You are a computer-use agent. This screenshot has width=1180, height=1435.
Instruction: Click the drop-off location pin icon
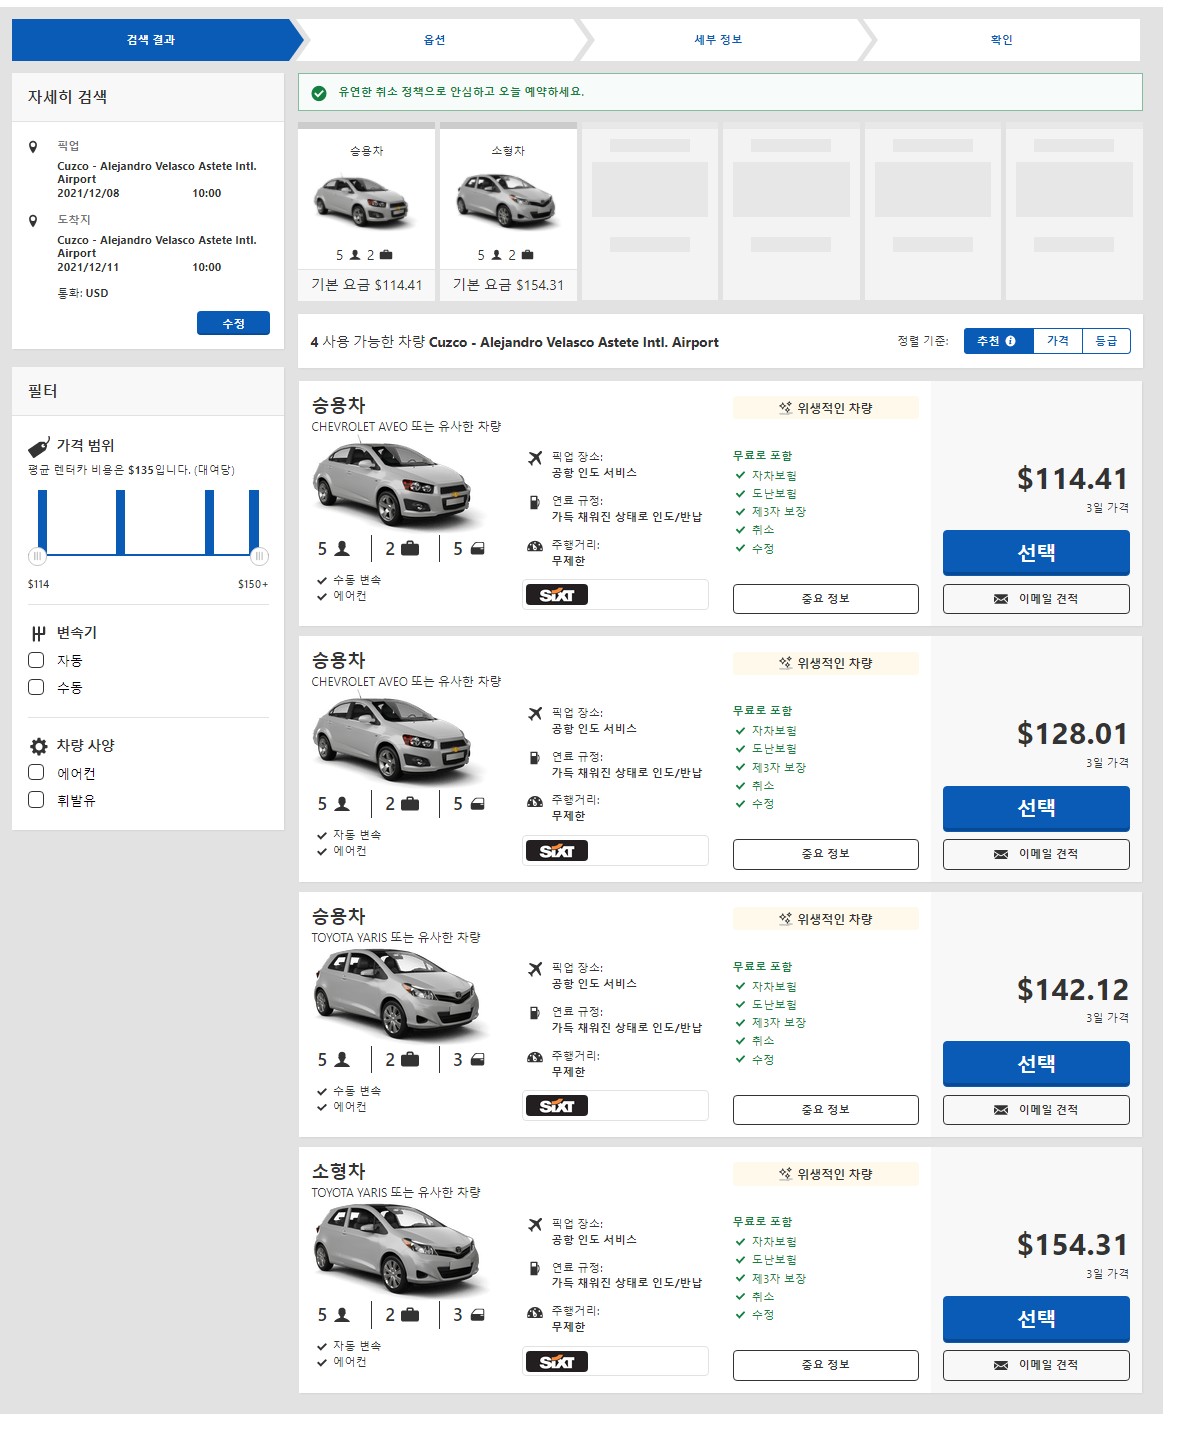pyautogui.click(x=33, y=220)
